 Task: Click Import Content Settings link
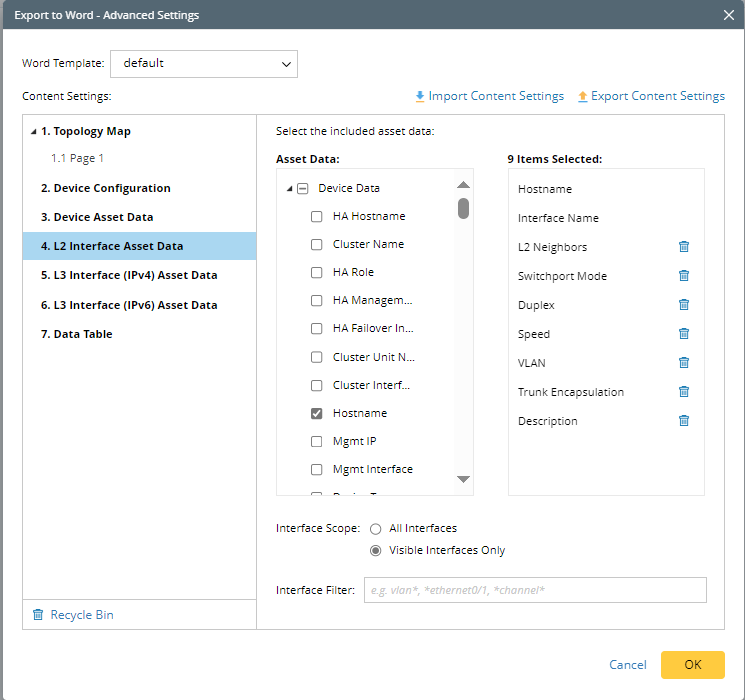489,96
